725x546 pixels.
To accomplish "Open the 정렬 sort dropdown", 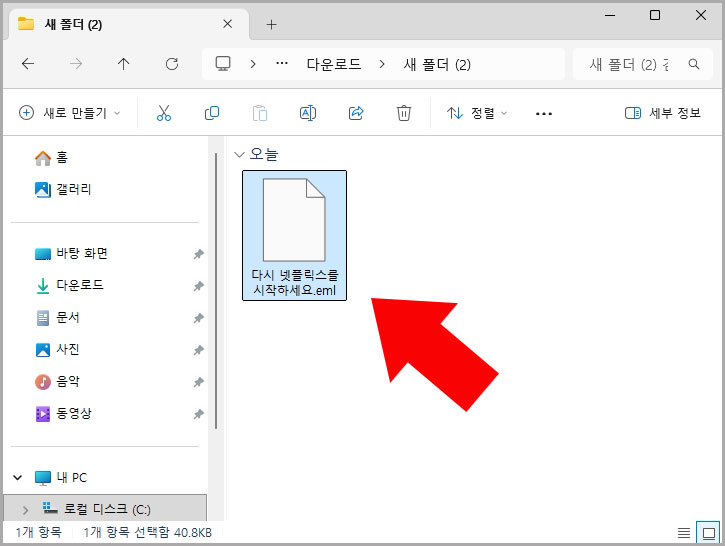I will coord(477,113).
